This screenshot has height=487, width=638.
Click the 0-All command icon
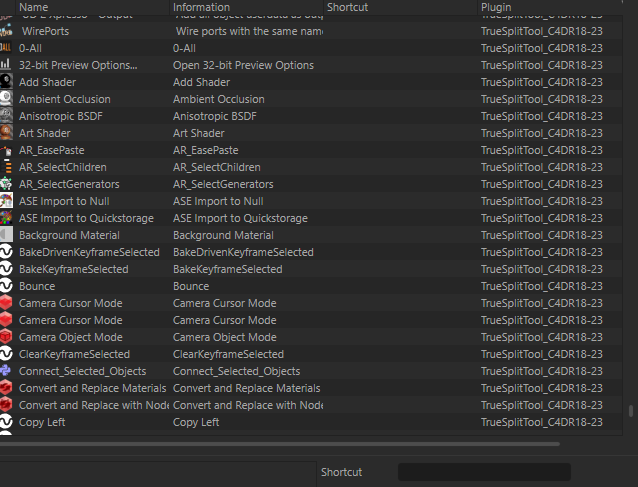coord(6,48)
